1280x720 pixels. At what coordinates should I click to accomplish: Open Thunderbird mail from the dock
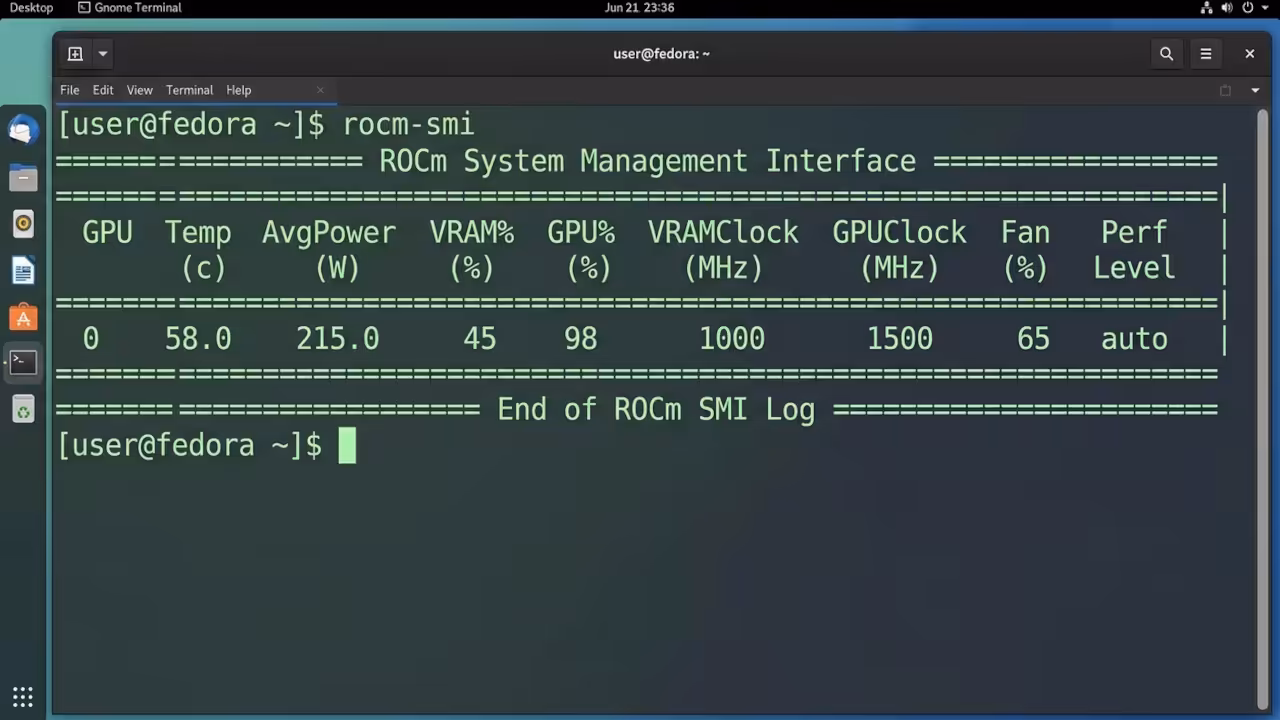click(x=23, y=130)
